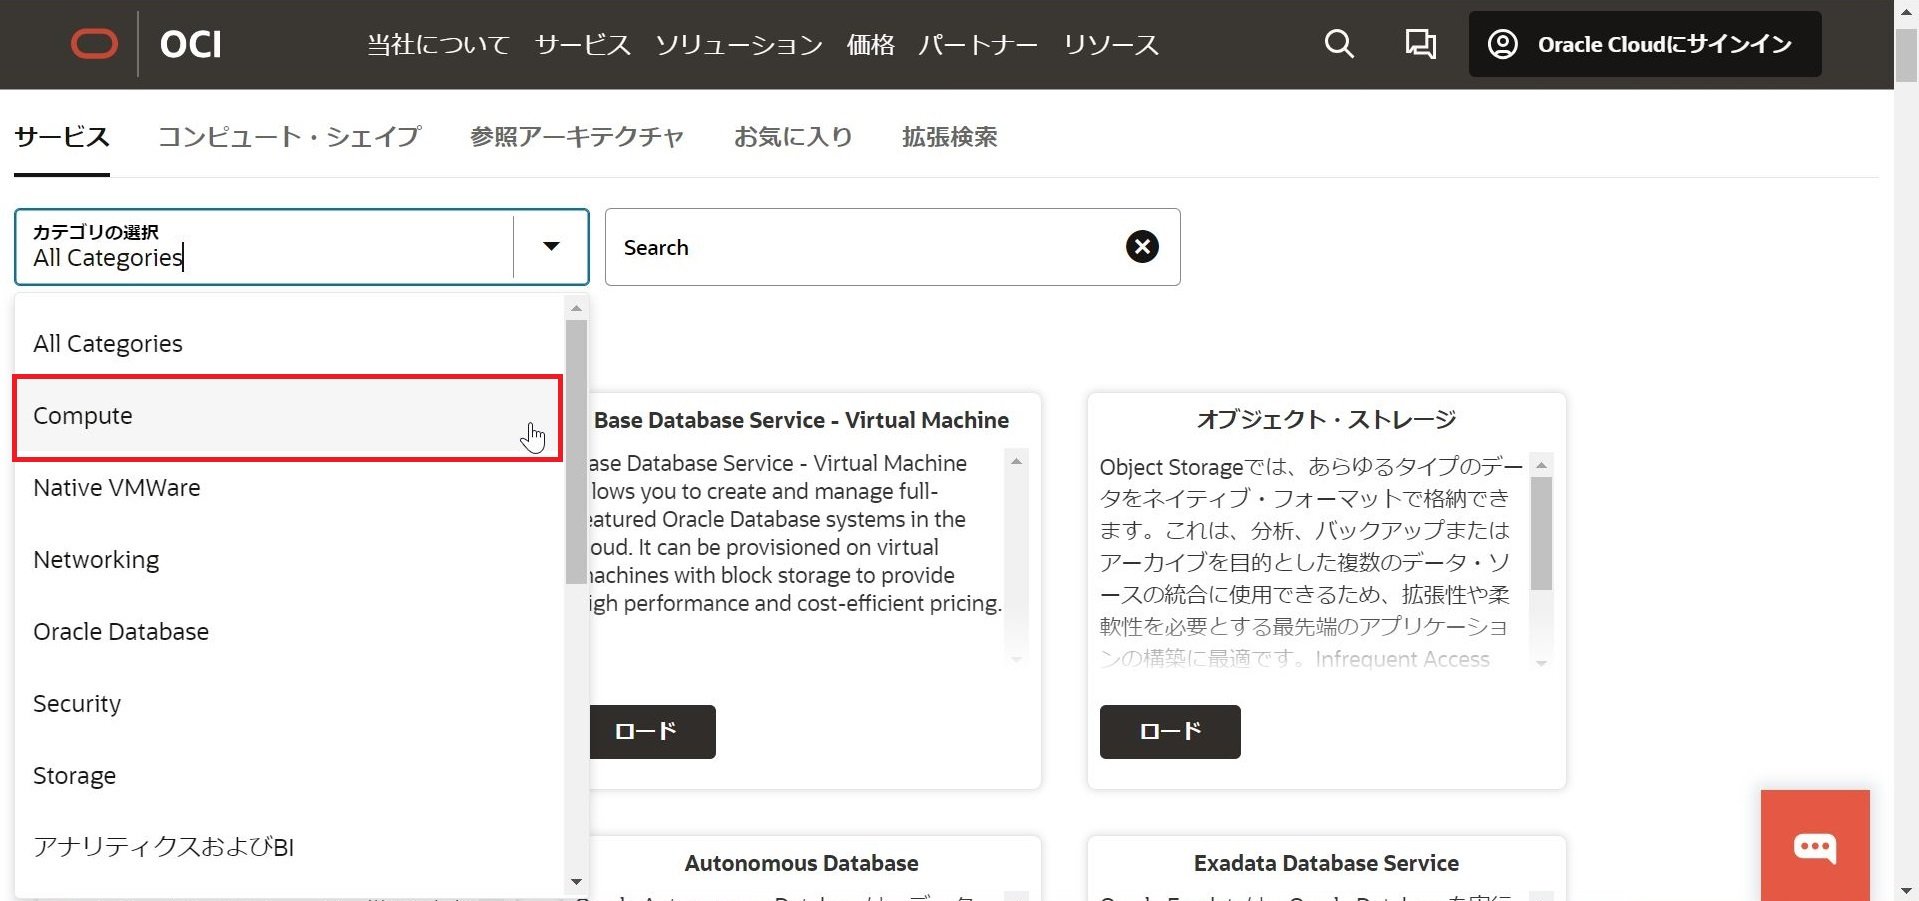Click the オブジェクト・ストレージ description scrollbar
The width and height of the screenshot is (1919, 901).
(x=1541, y=535)
